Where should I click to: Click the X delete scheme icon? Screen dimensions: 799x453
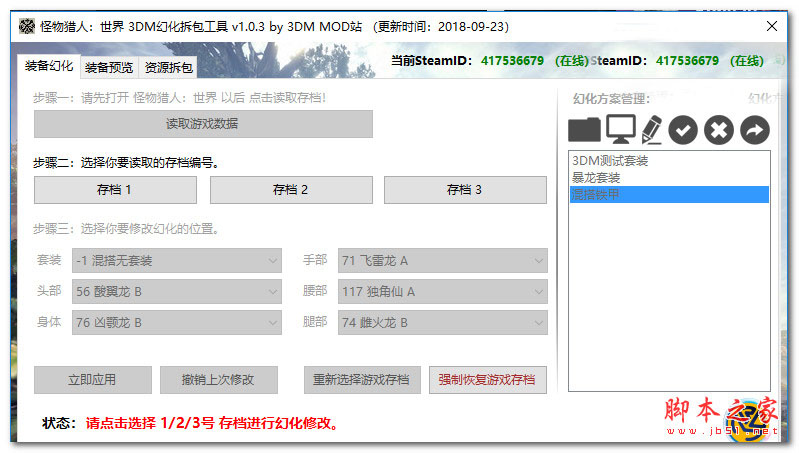tap(718, 130)
